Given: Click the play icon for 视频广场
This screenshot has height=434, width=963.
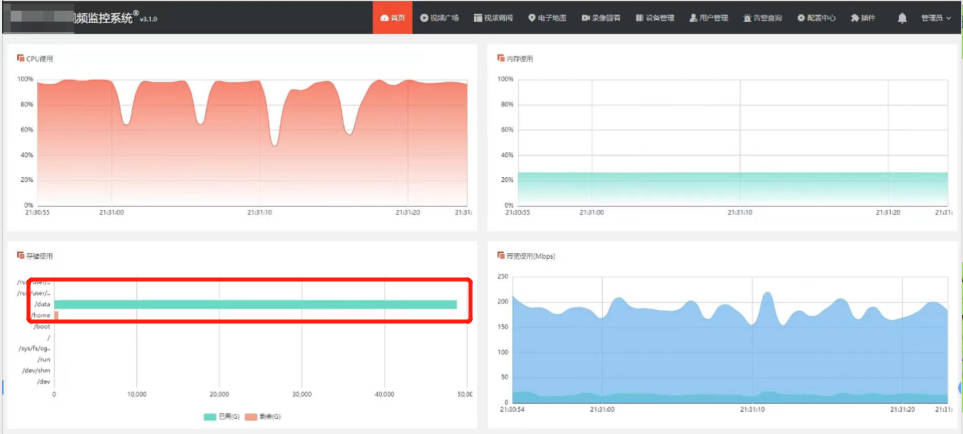Looking at the screenshot, I should [424, 18].
